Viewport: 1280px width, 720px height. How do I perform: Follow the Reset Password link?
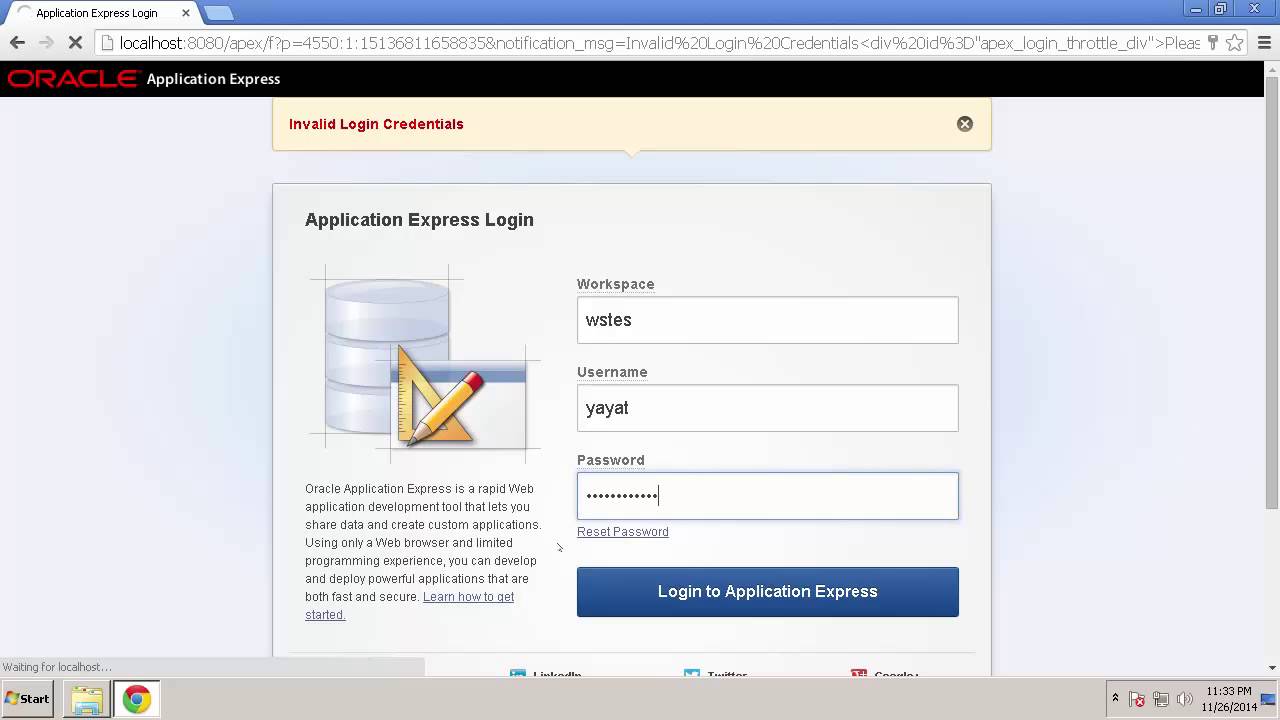click(622, 532)
